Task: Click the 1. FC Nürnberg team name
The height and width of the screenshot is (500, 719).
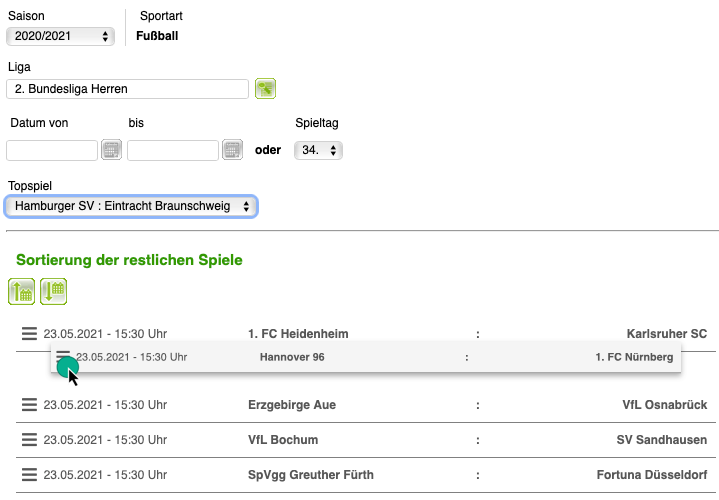Action: (x=634, y=357)
